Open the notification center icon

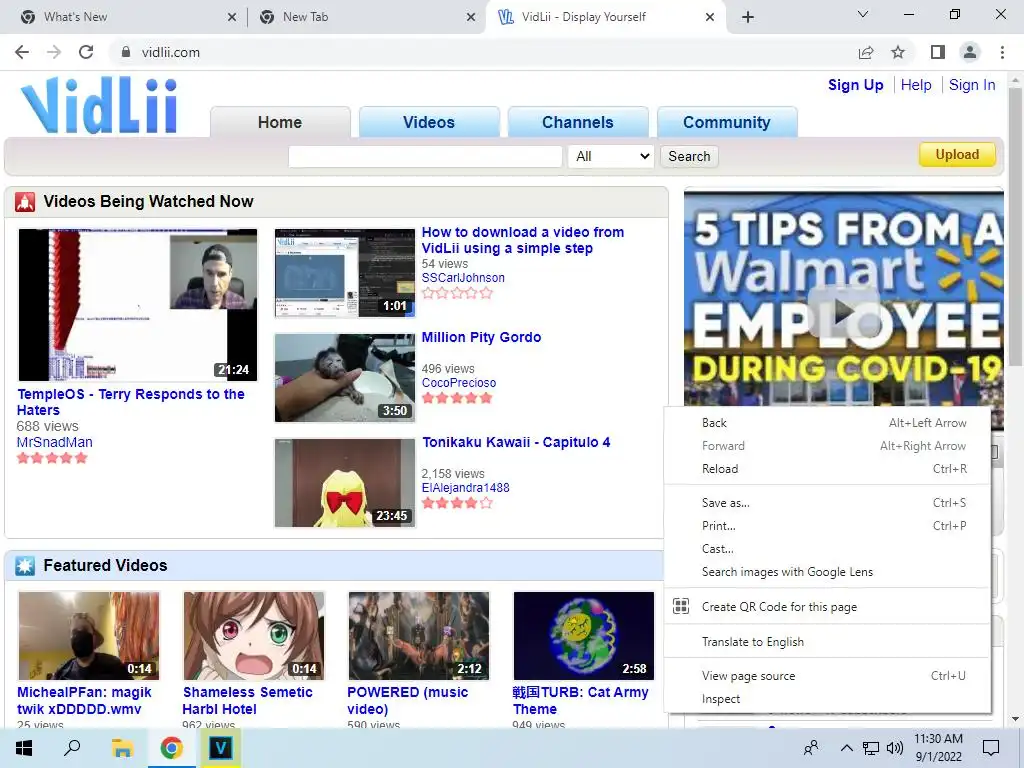point(991,748)
